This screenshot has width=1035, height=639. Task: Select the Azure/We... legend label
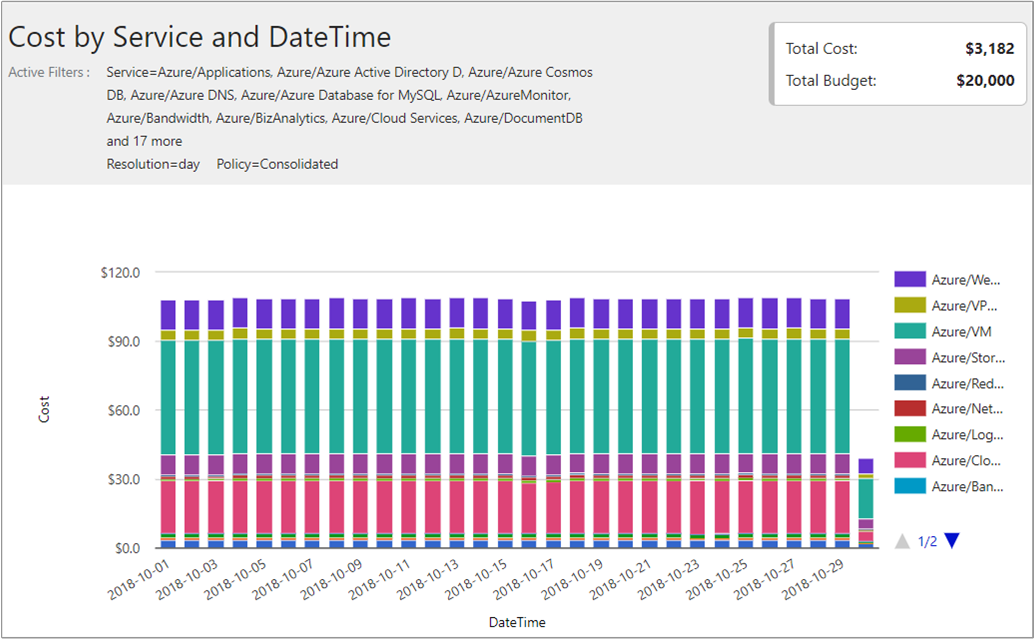[966, 280]
